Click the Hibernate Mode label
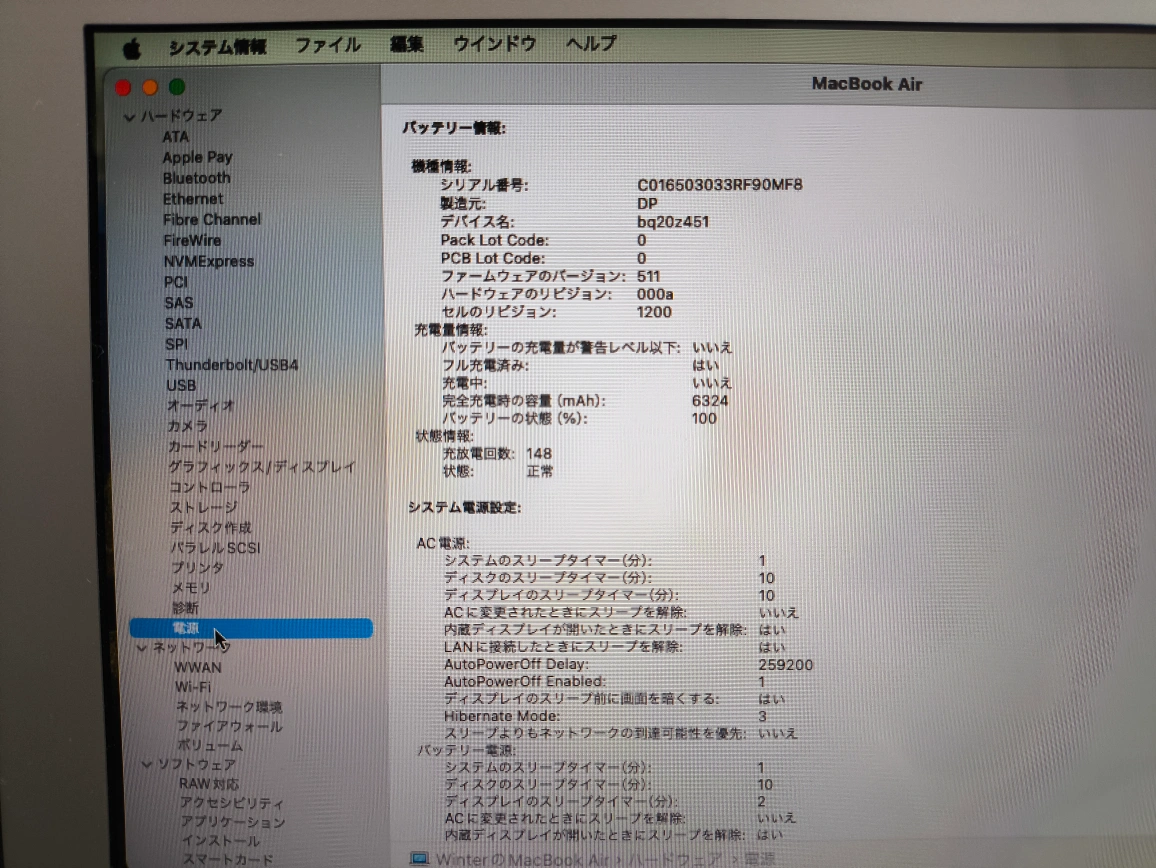1156x868 pixels. pos(502,716)
